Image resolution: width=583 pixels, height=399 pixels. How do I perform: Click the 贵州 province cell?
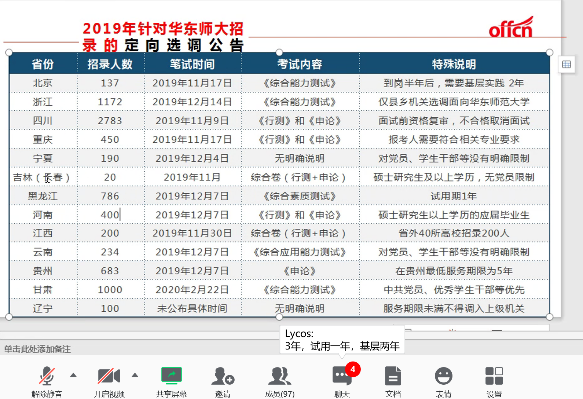point(43,271)
